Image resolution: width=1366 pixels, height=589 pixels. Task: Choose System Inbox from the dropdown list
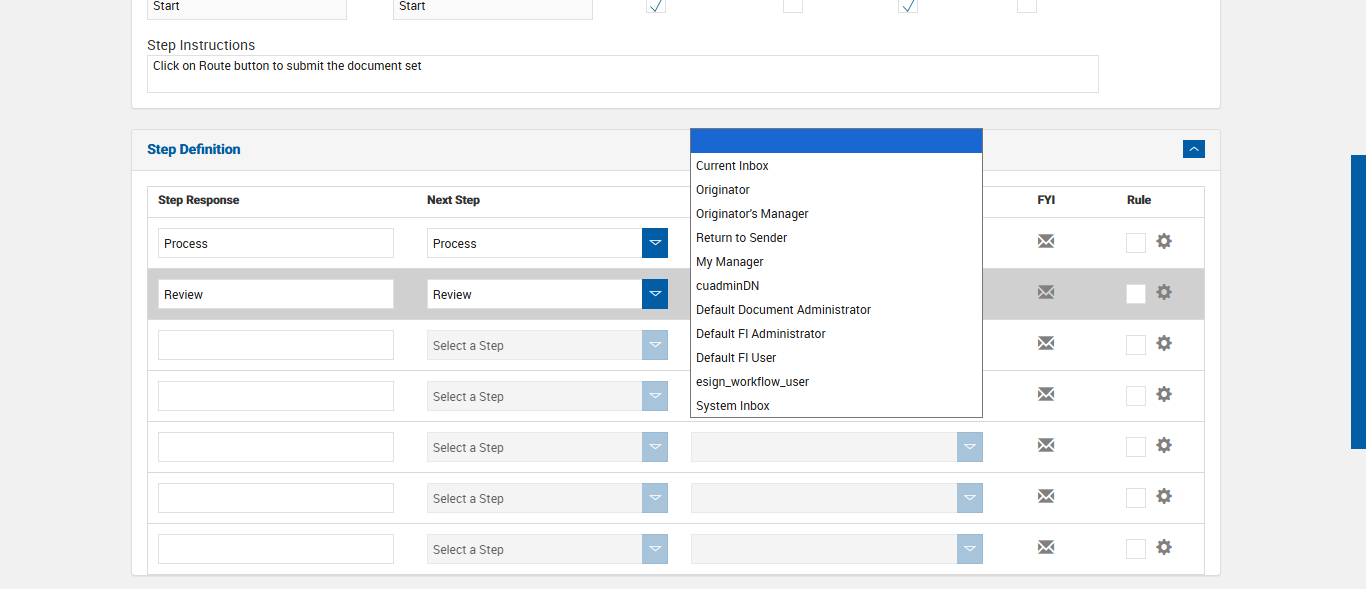(x=733, y=406)
